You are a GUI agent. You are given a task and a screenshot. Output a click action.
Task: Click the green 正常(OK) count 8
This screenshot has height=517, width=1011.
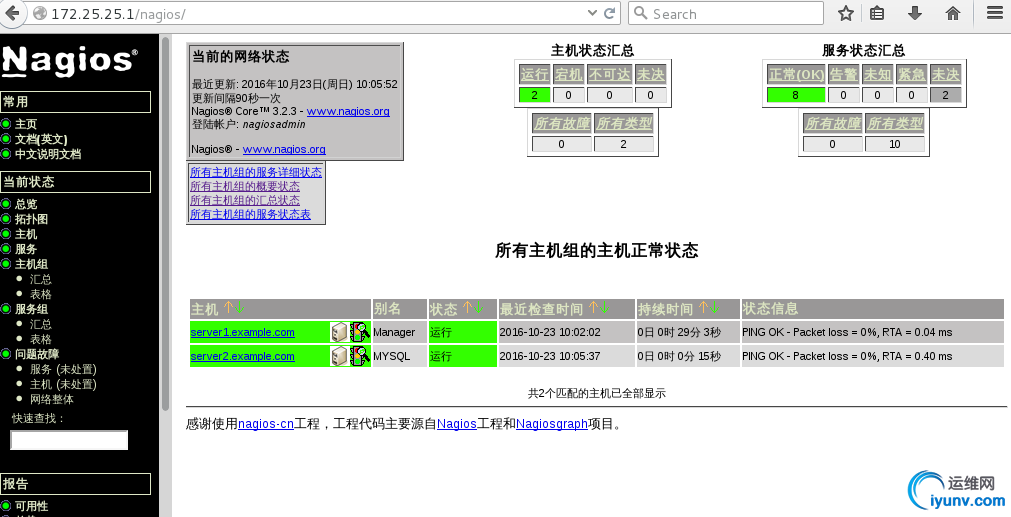point(796,95)
